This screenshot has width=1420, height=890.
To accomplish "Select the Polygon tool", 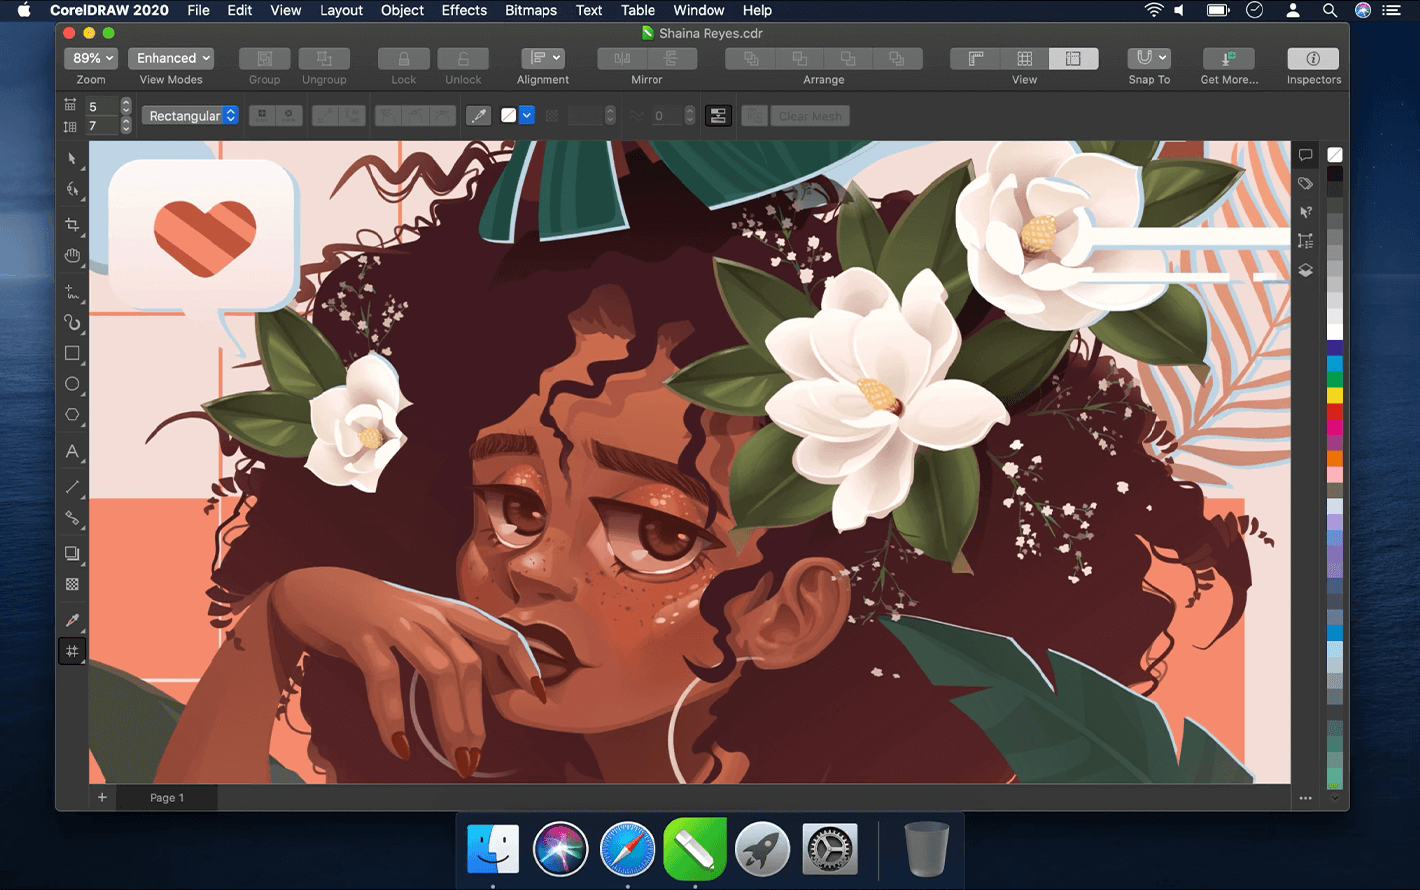I will 72,415.
